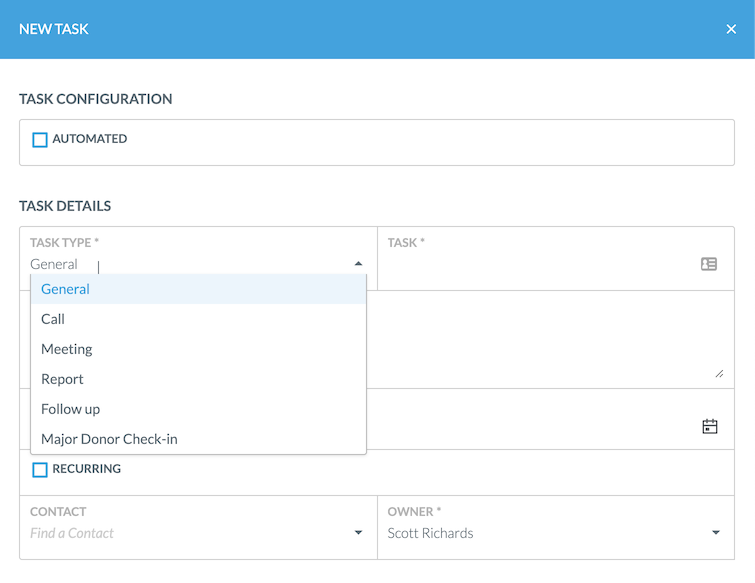755x583 pixels.
Task: Select General from task type list
Action: [198, 289]
